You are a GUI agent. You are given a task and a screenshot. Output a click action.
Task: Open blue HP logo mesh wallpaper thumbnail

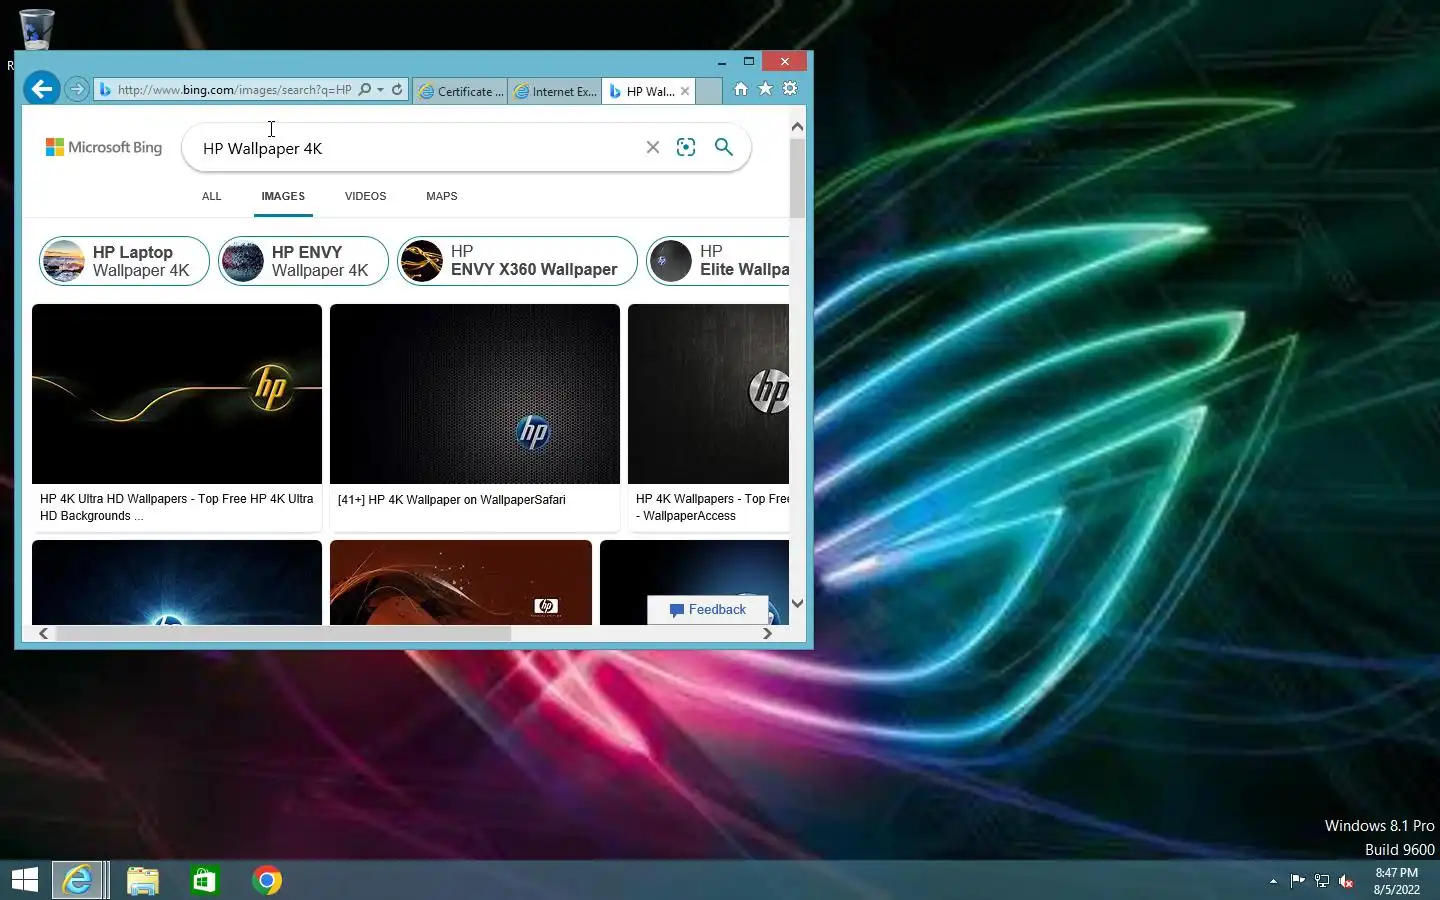[x=475, y=394]
